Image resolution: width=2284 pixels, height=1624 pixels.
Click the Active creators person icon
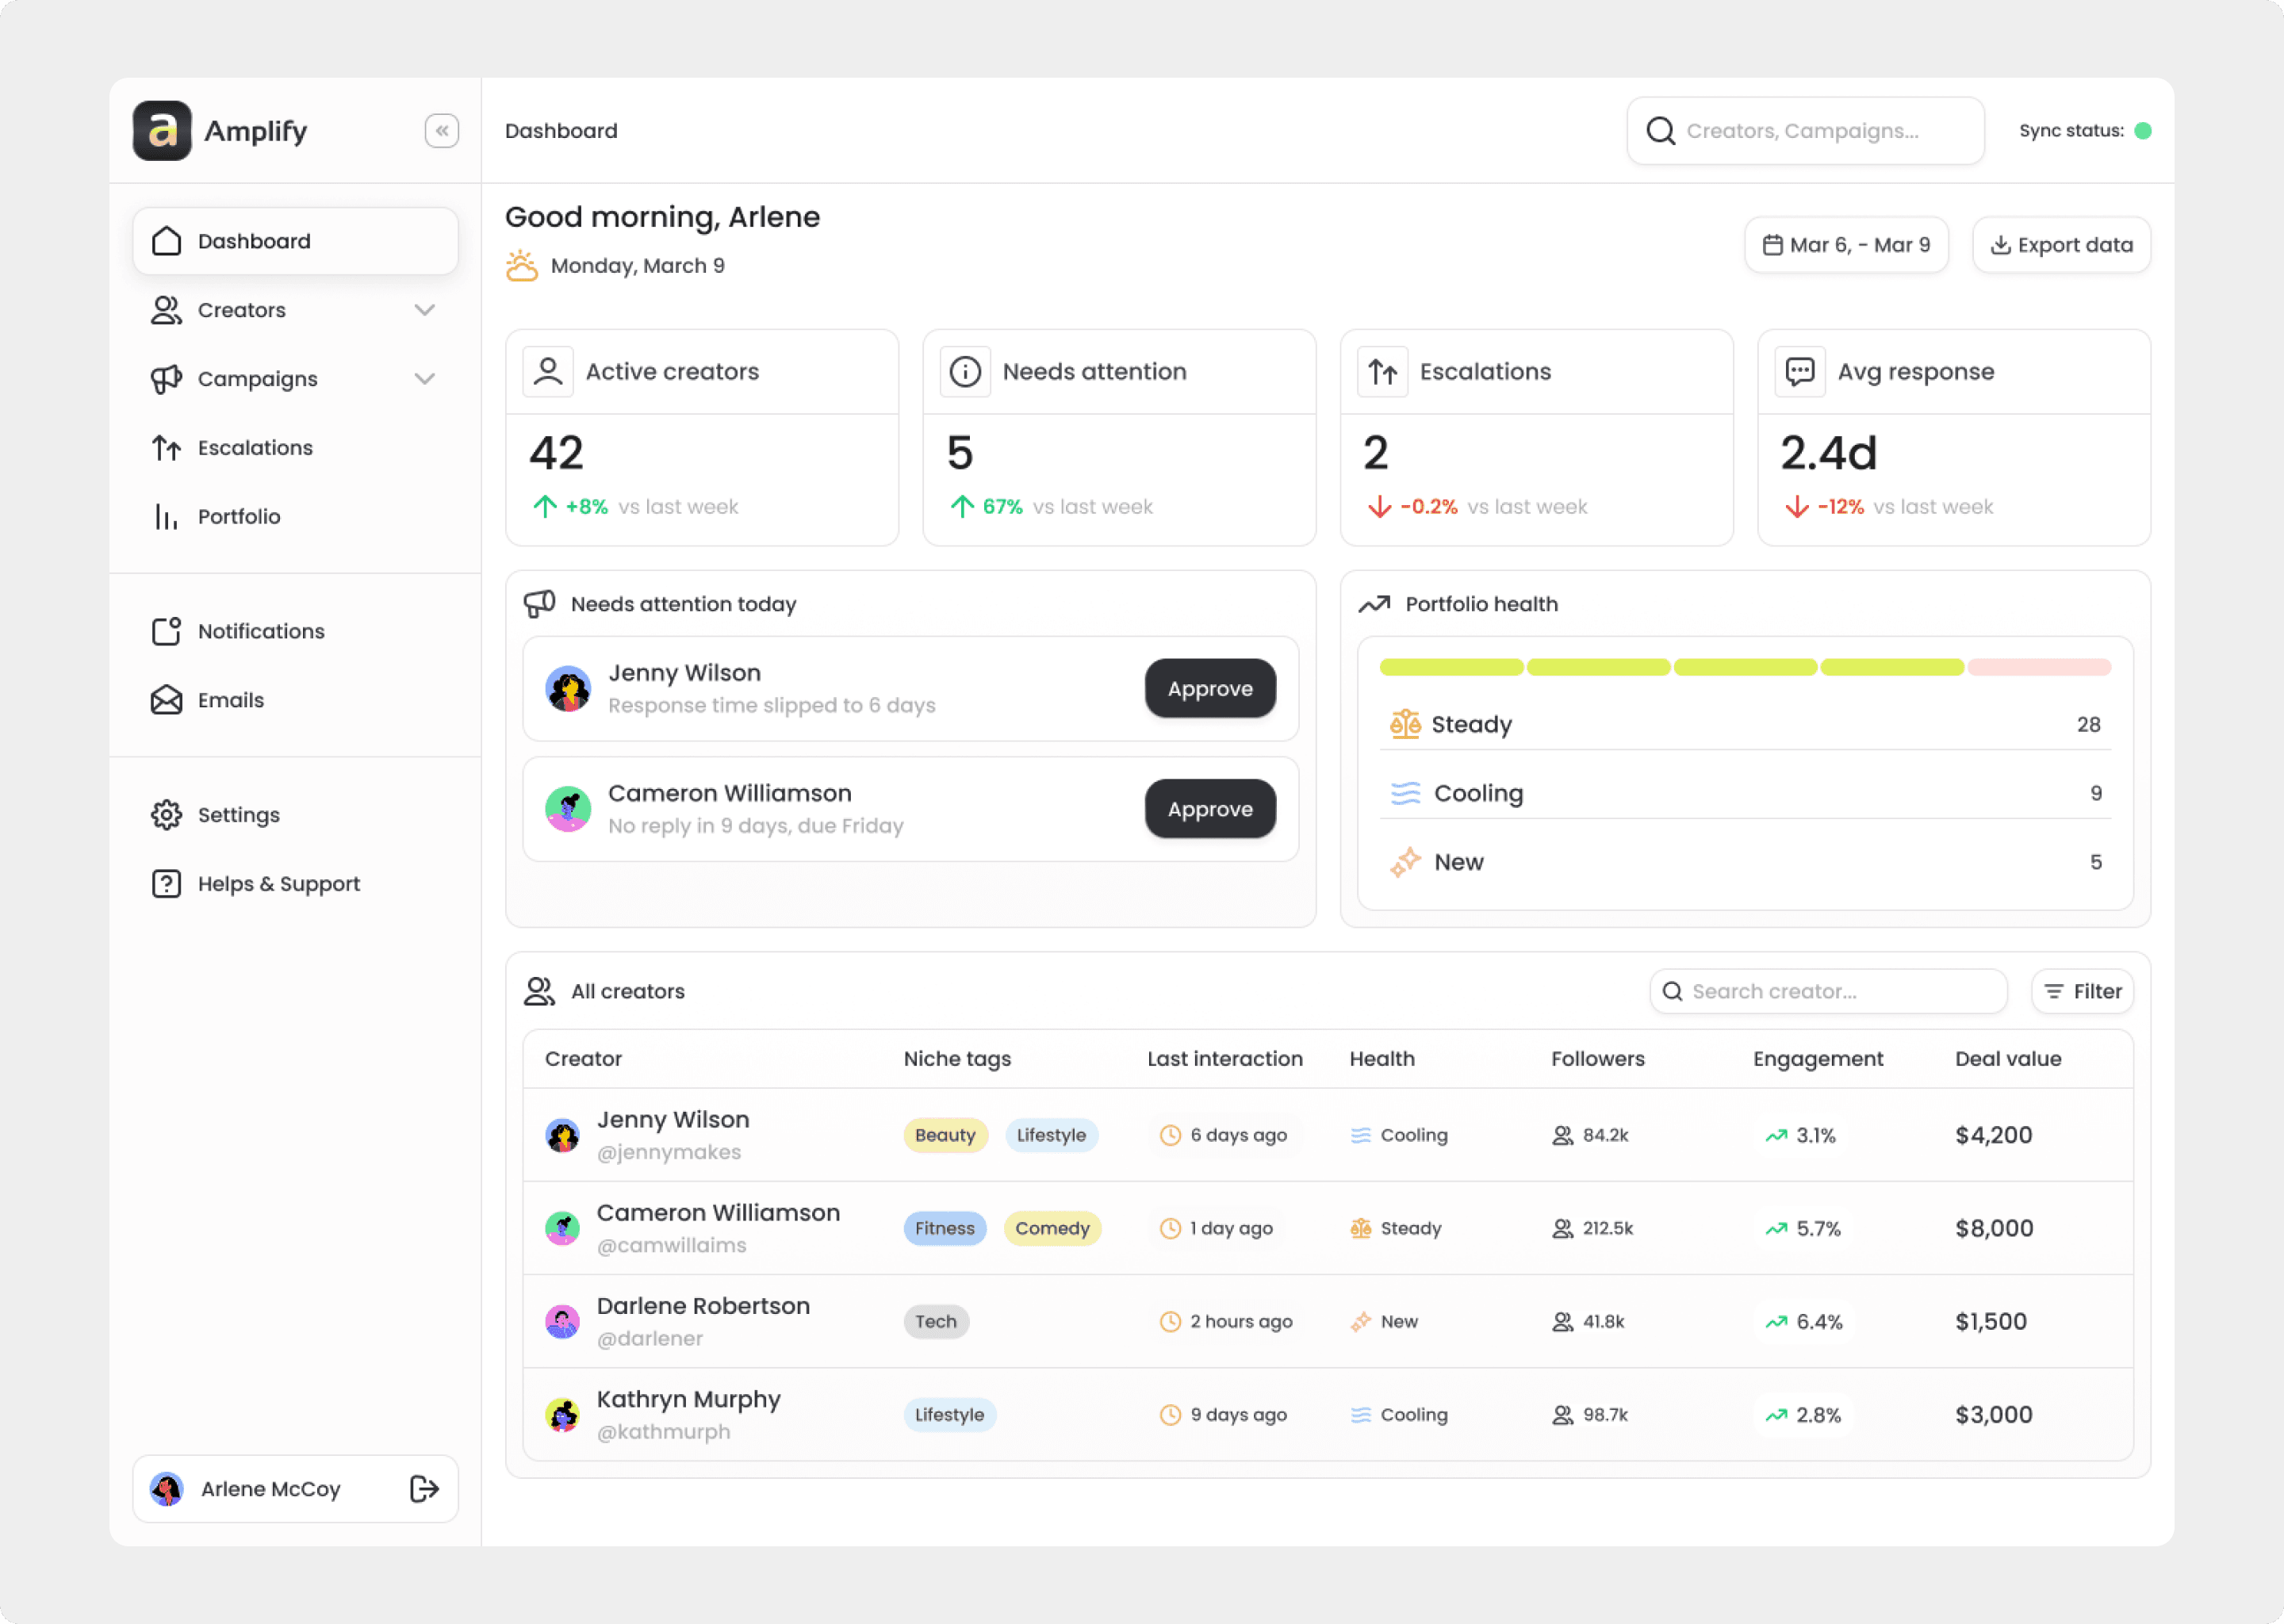pyautogui.click(x=548, y=372)
